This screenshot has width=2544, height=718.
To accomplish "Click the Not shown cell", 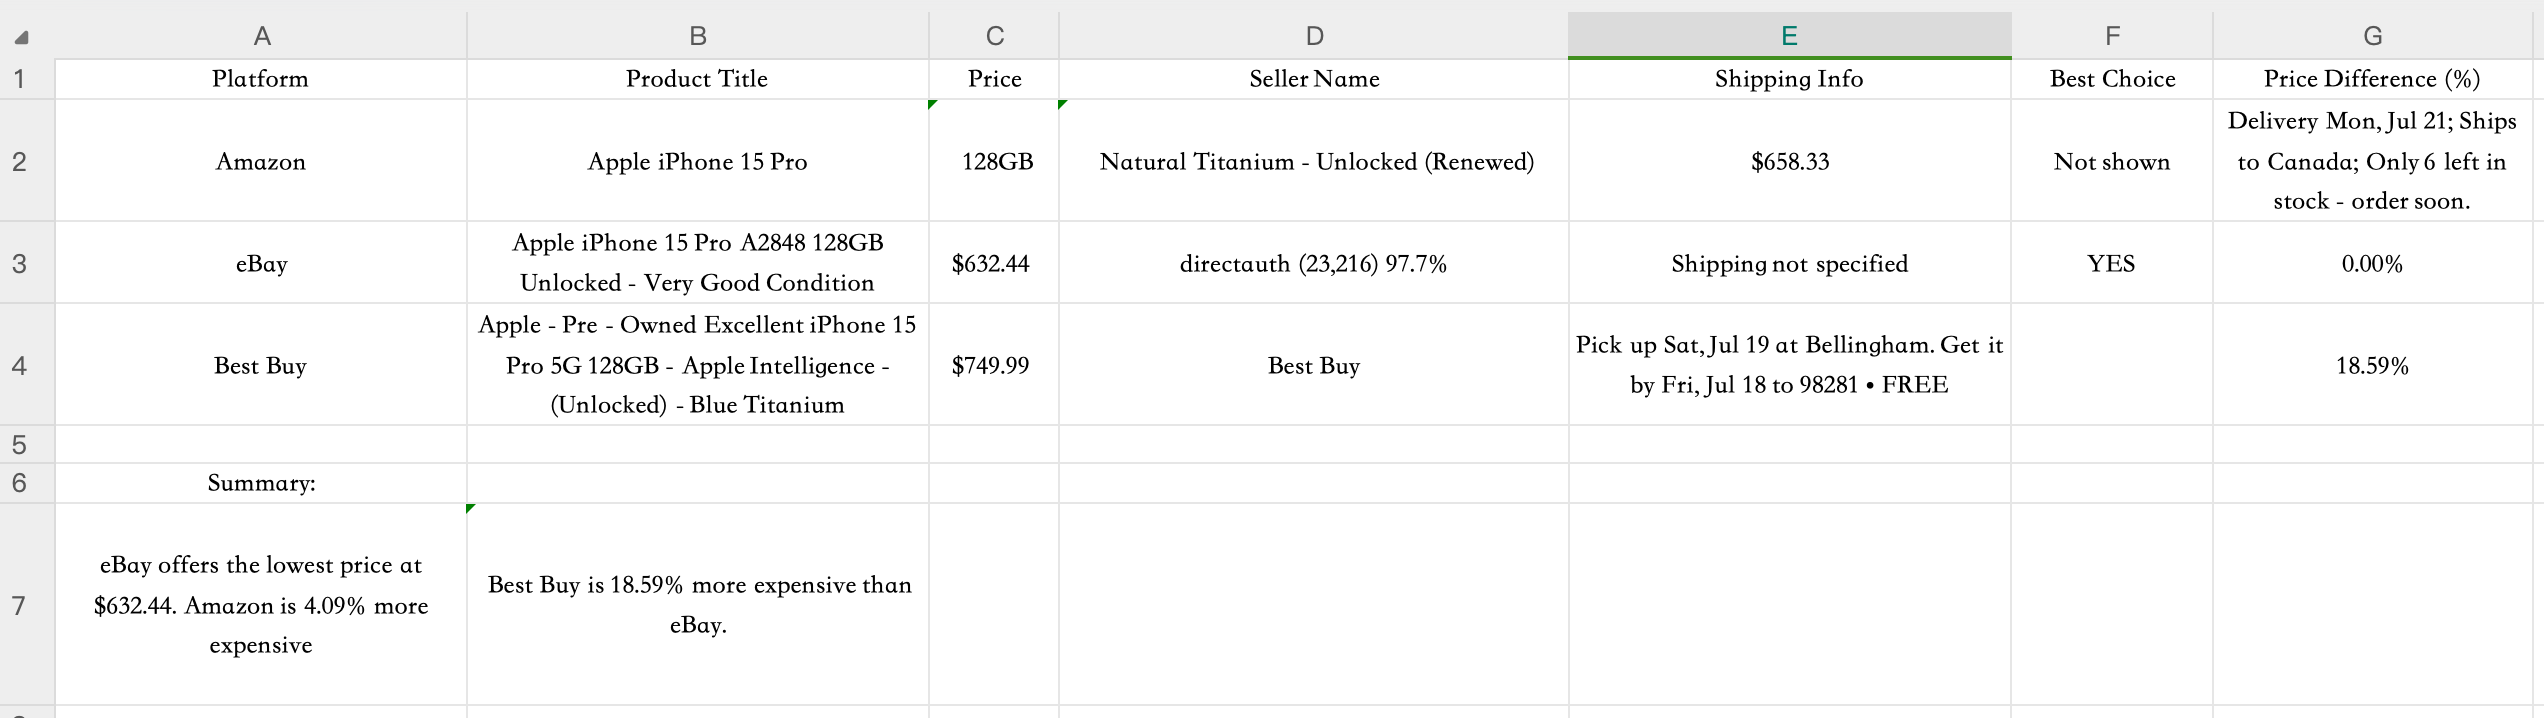I will tap(2112, 161).
